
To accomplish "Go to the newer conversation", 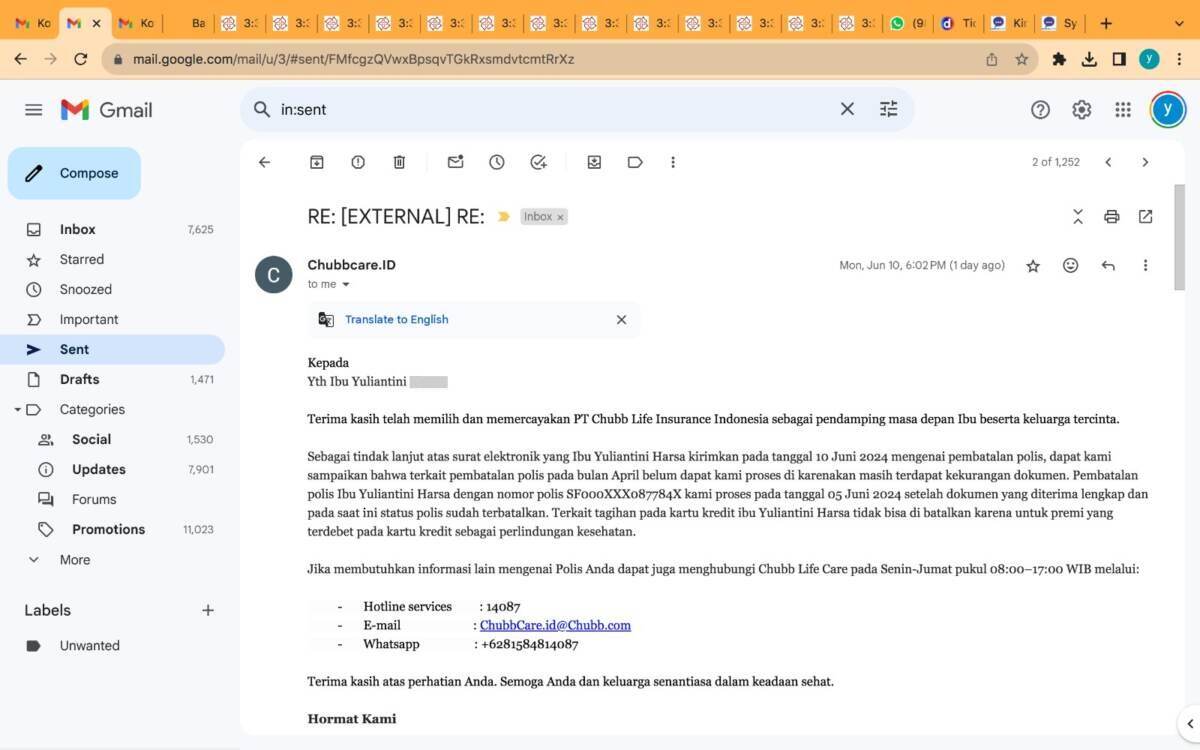I will tap(1108, 162).
